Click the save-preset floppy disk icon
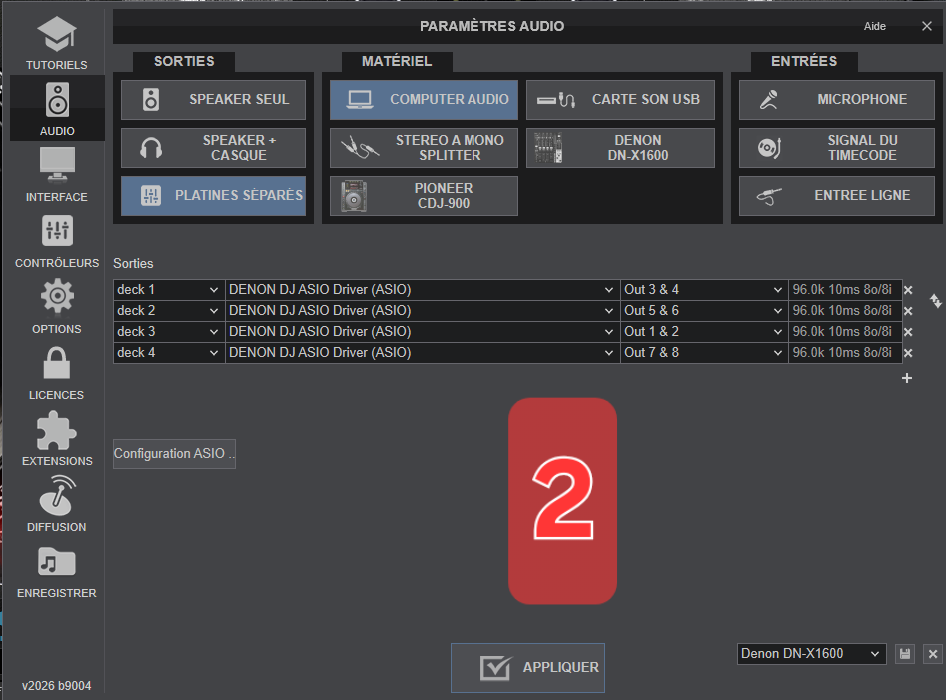The image size is (946, 700). tap(905, 654)
